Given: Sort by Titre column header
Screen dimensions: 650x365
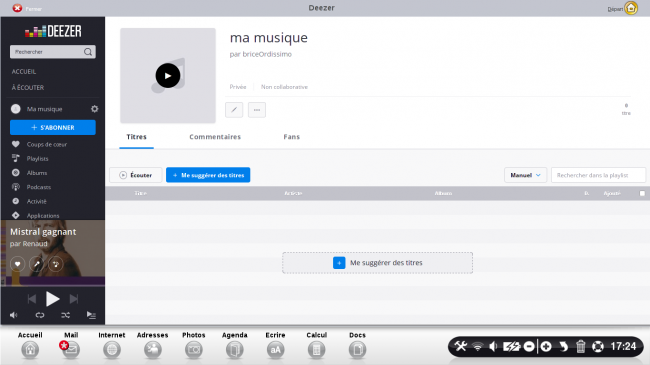Looking at the screenshot, I should point(141,193).
